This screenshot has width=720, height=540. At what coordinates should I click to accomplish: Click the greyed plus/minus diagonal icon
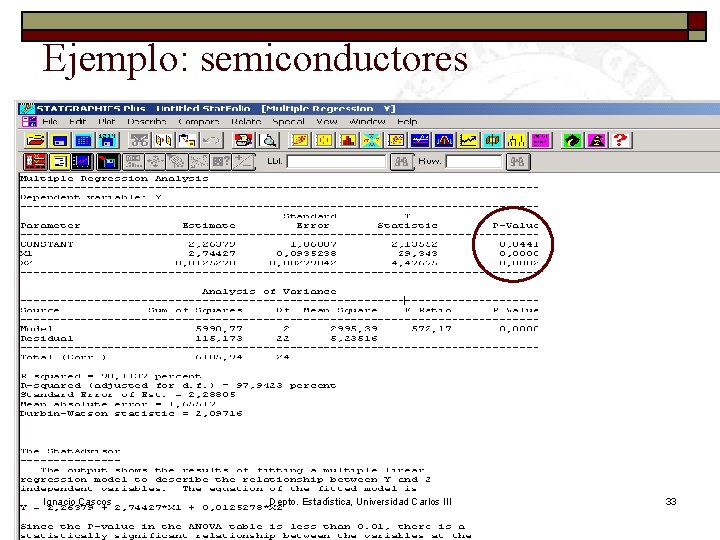(243, 162)
